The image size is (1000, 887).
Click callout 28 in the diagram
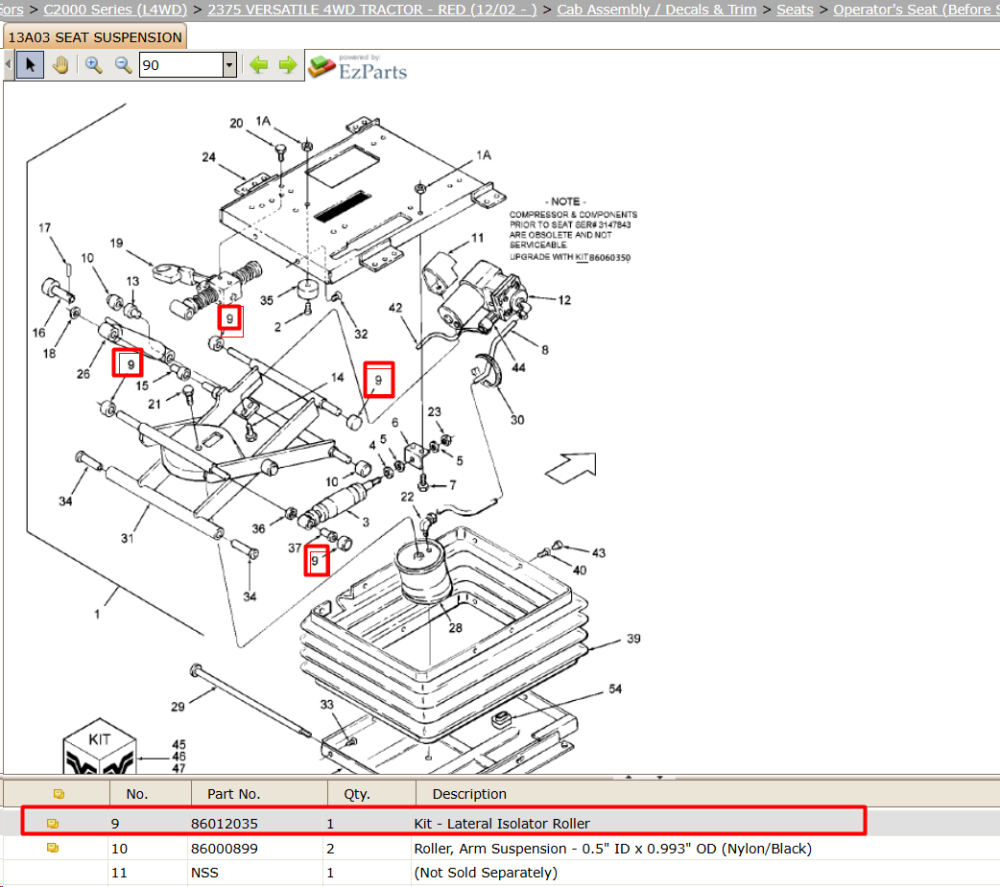click(455, 628)
